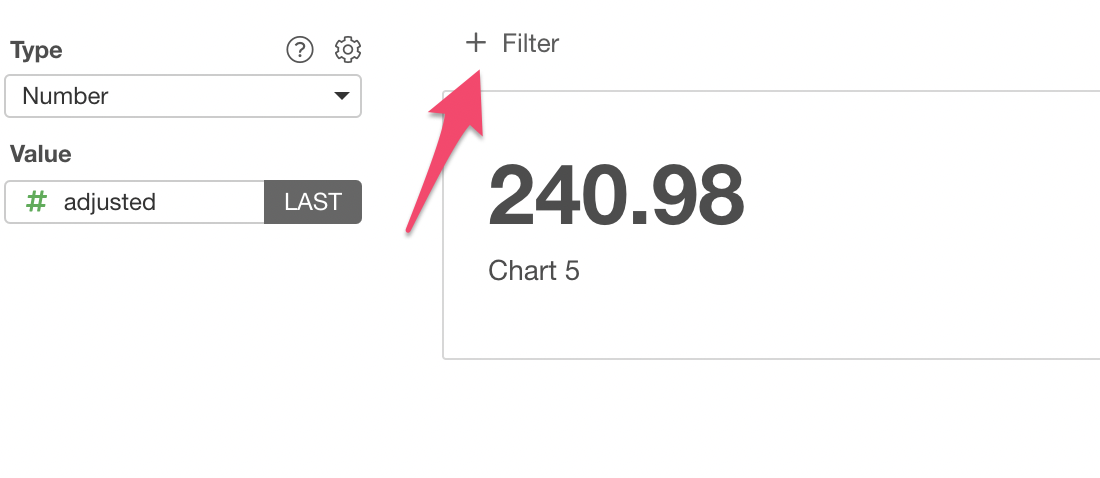The image size is (1100, 478).
Task: Open chart settings gear icon
Action: (x=348, y=50)
